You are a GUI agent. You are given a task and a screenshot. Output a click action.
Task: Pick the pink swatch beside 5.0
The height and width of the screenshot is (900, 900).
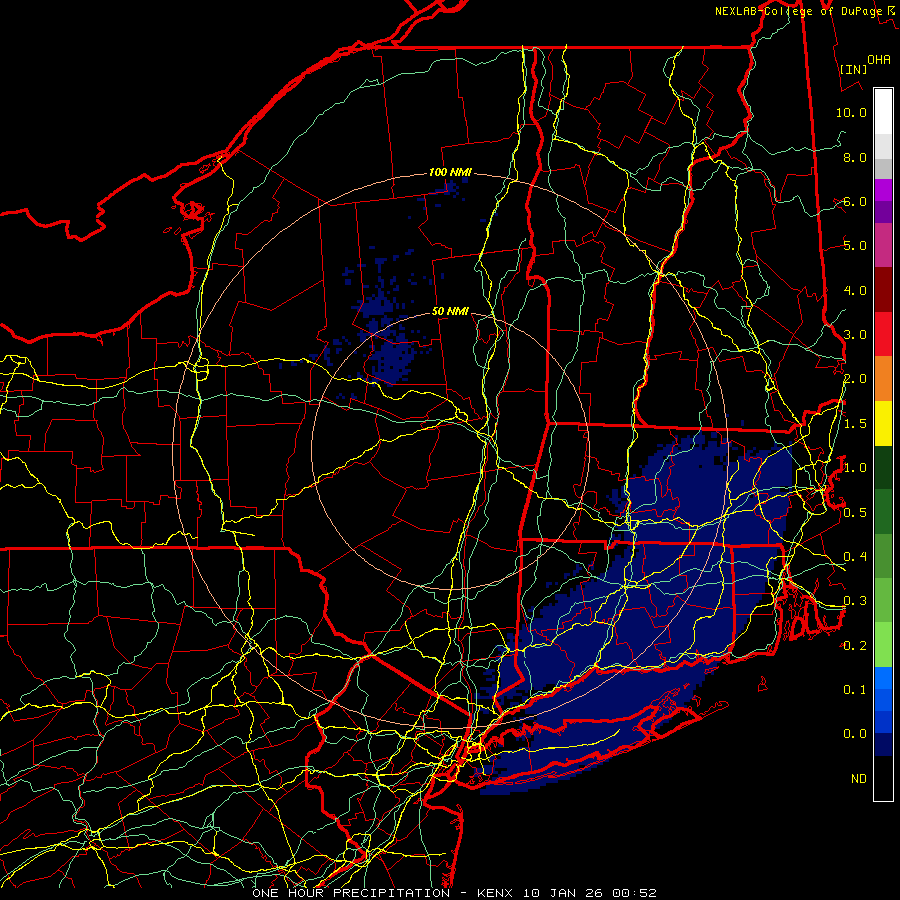(x=883, y=246)
